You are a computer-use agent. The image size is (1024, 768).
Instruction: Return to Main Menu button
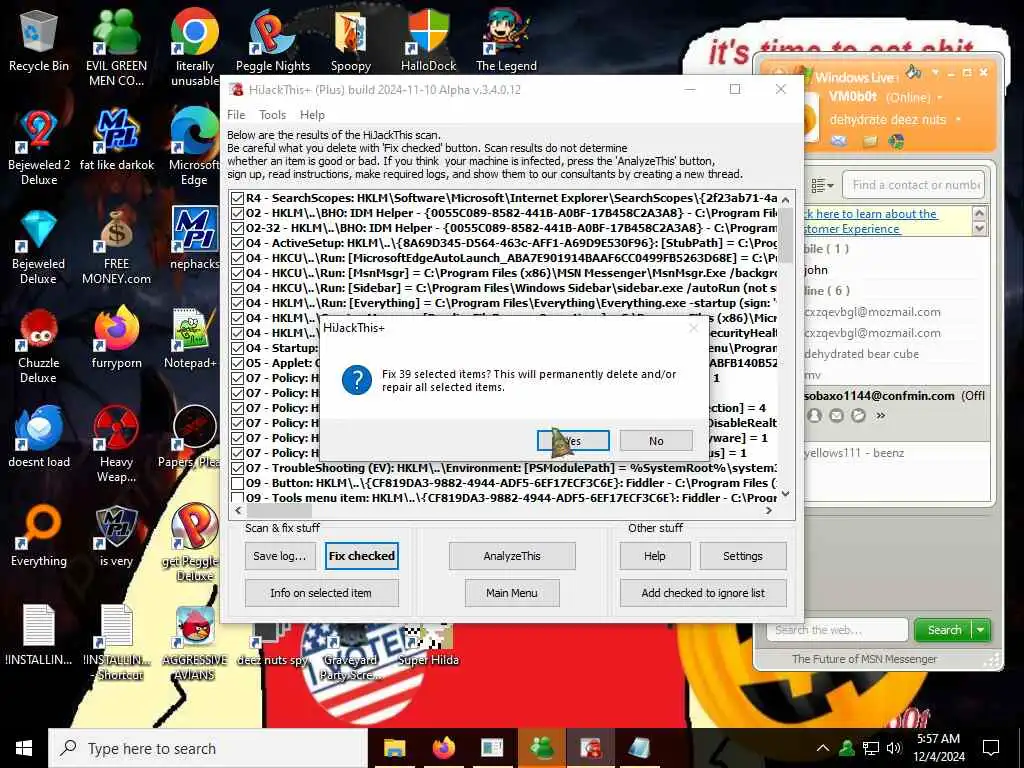tap(512, 593)
